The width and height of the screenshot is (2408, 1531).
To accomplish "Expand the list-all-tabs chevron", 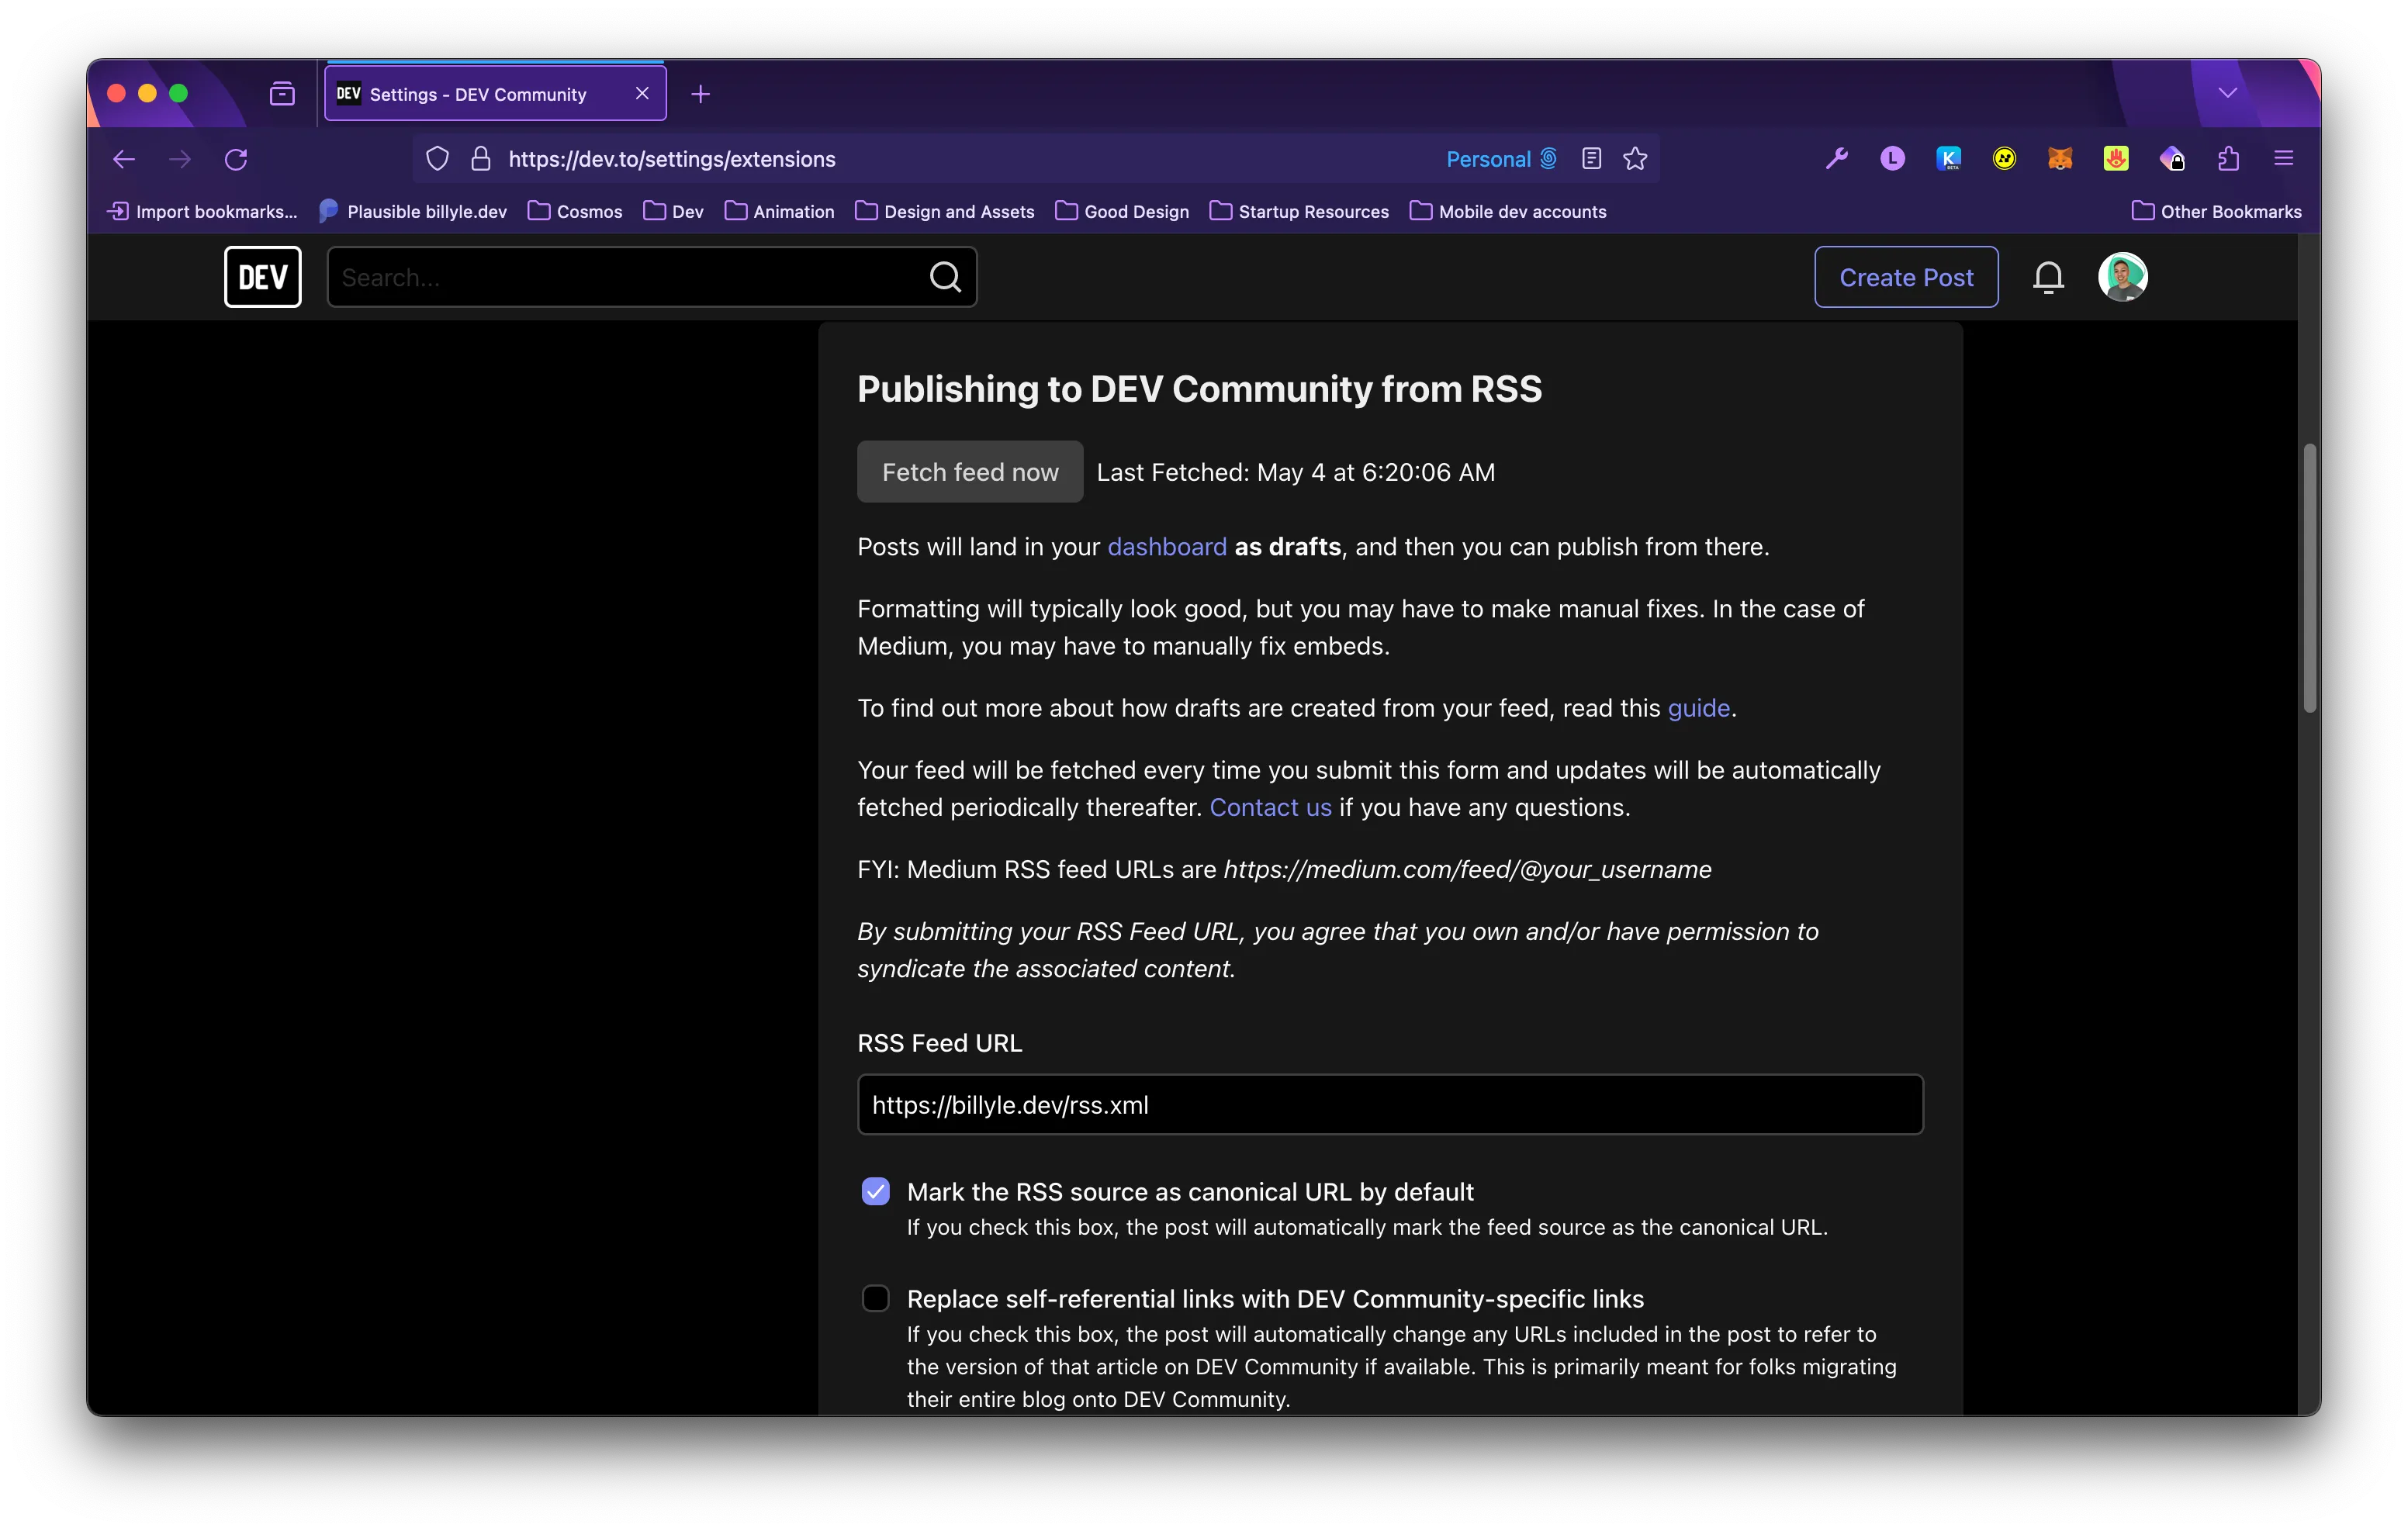I will click(x=2227, y=93).
